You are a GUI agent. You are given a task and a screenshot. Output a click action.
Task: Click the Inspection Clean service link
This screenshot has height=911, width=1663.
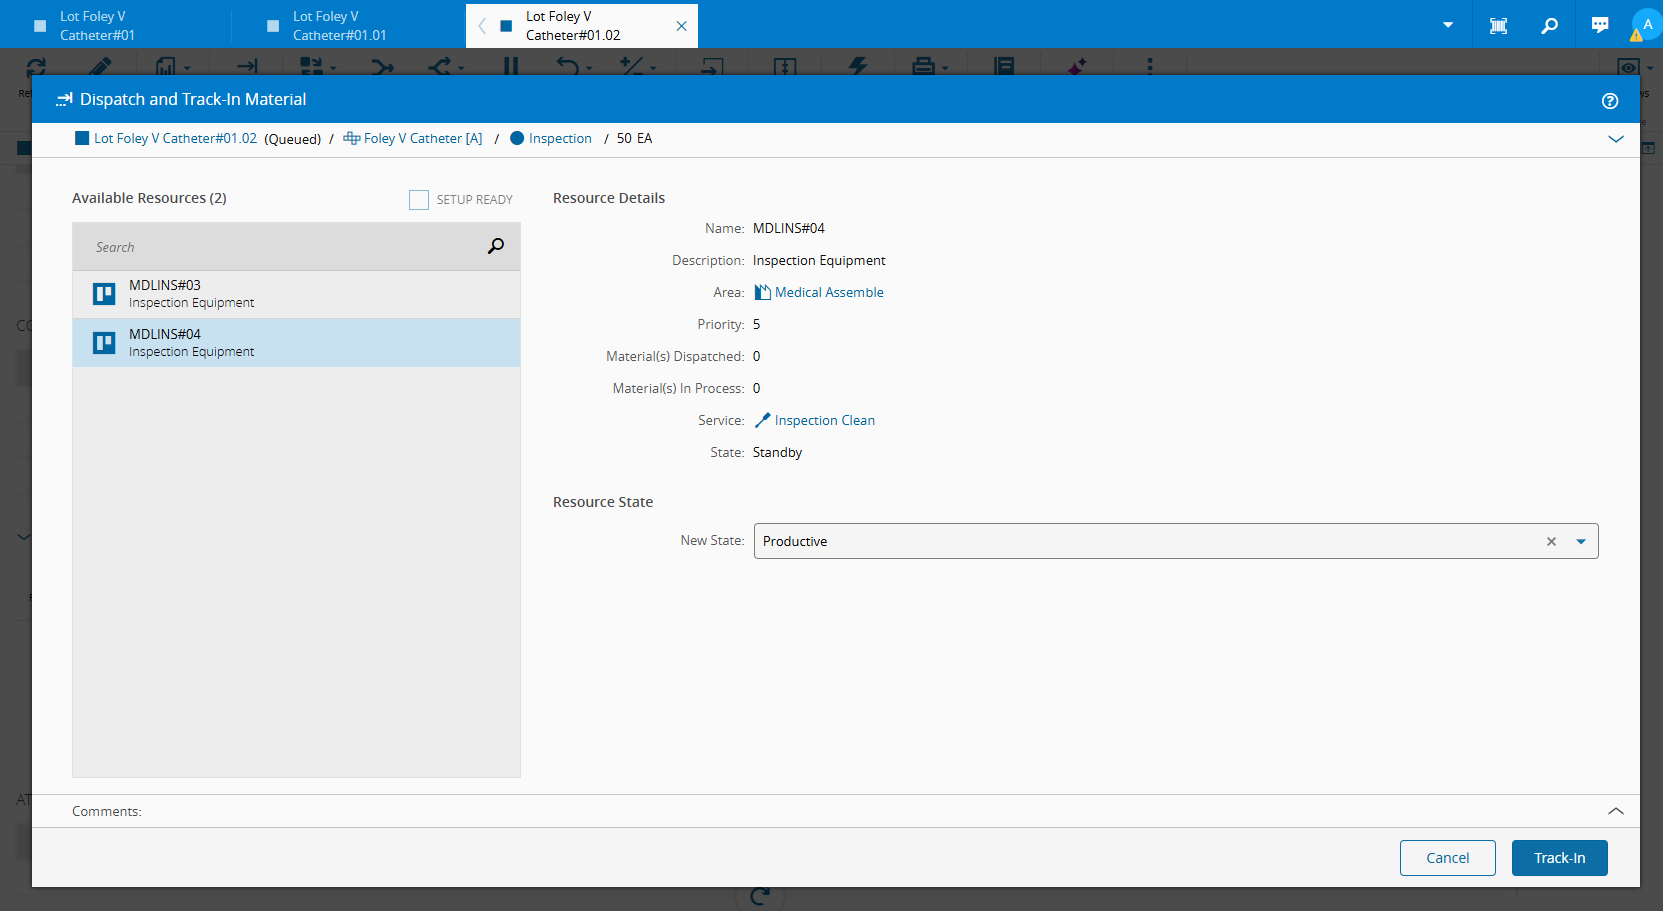(824, 420)
